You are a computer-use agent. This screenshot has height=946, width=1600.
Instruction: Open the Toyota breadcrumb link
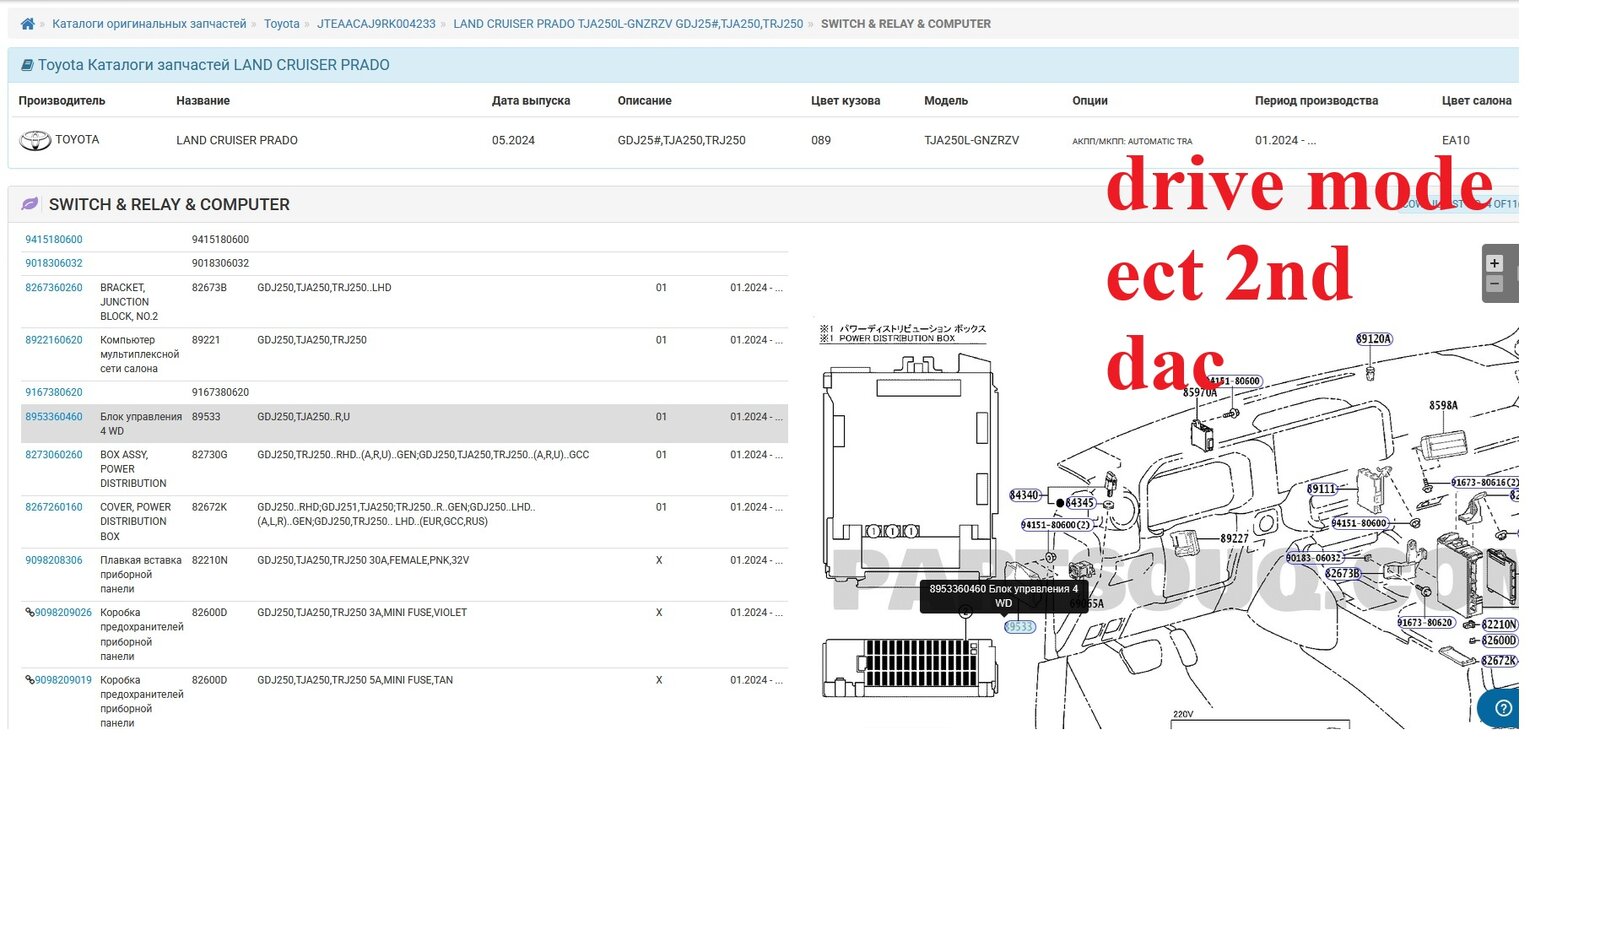click(x=281, y=24)
